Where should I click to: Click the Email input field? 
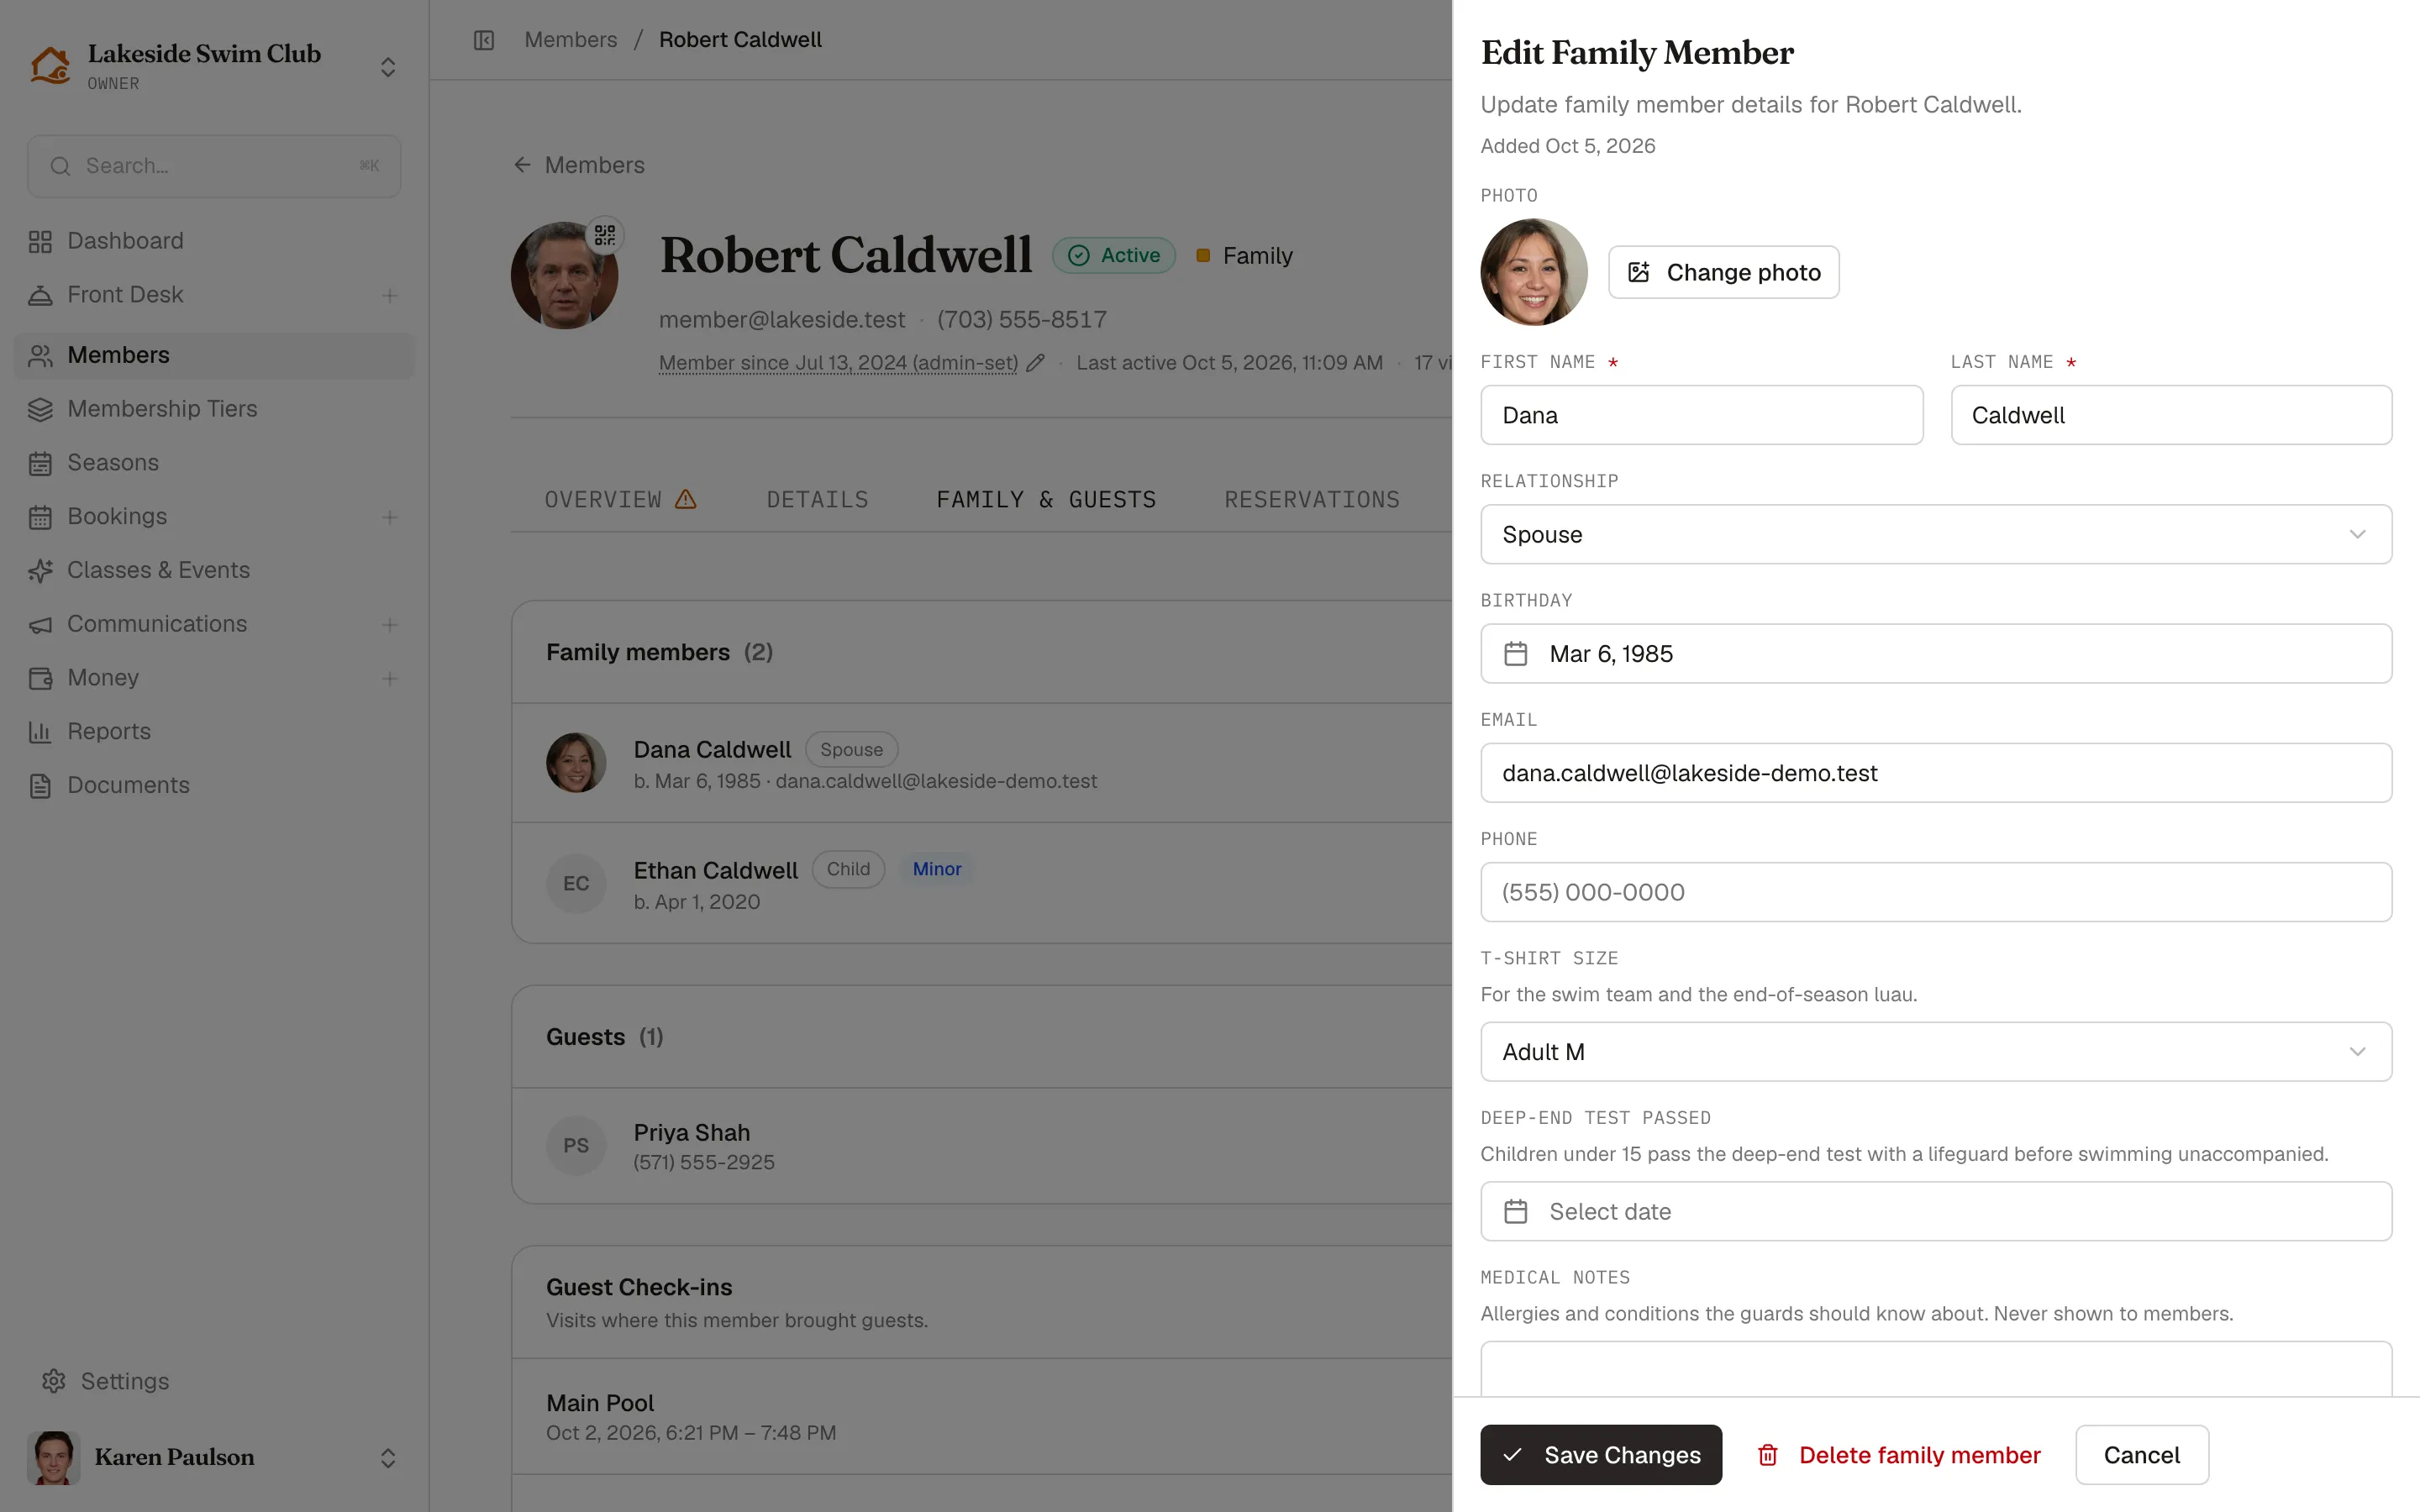[1936, 773]
